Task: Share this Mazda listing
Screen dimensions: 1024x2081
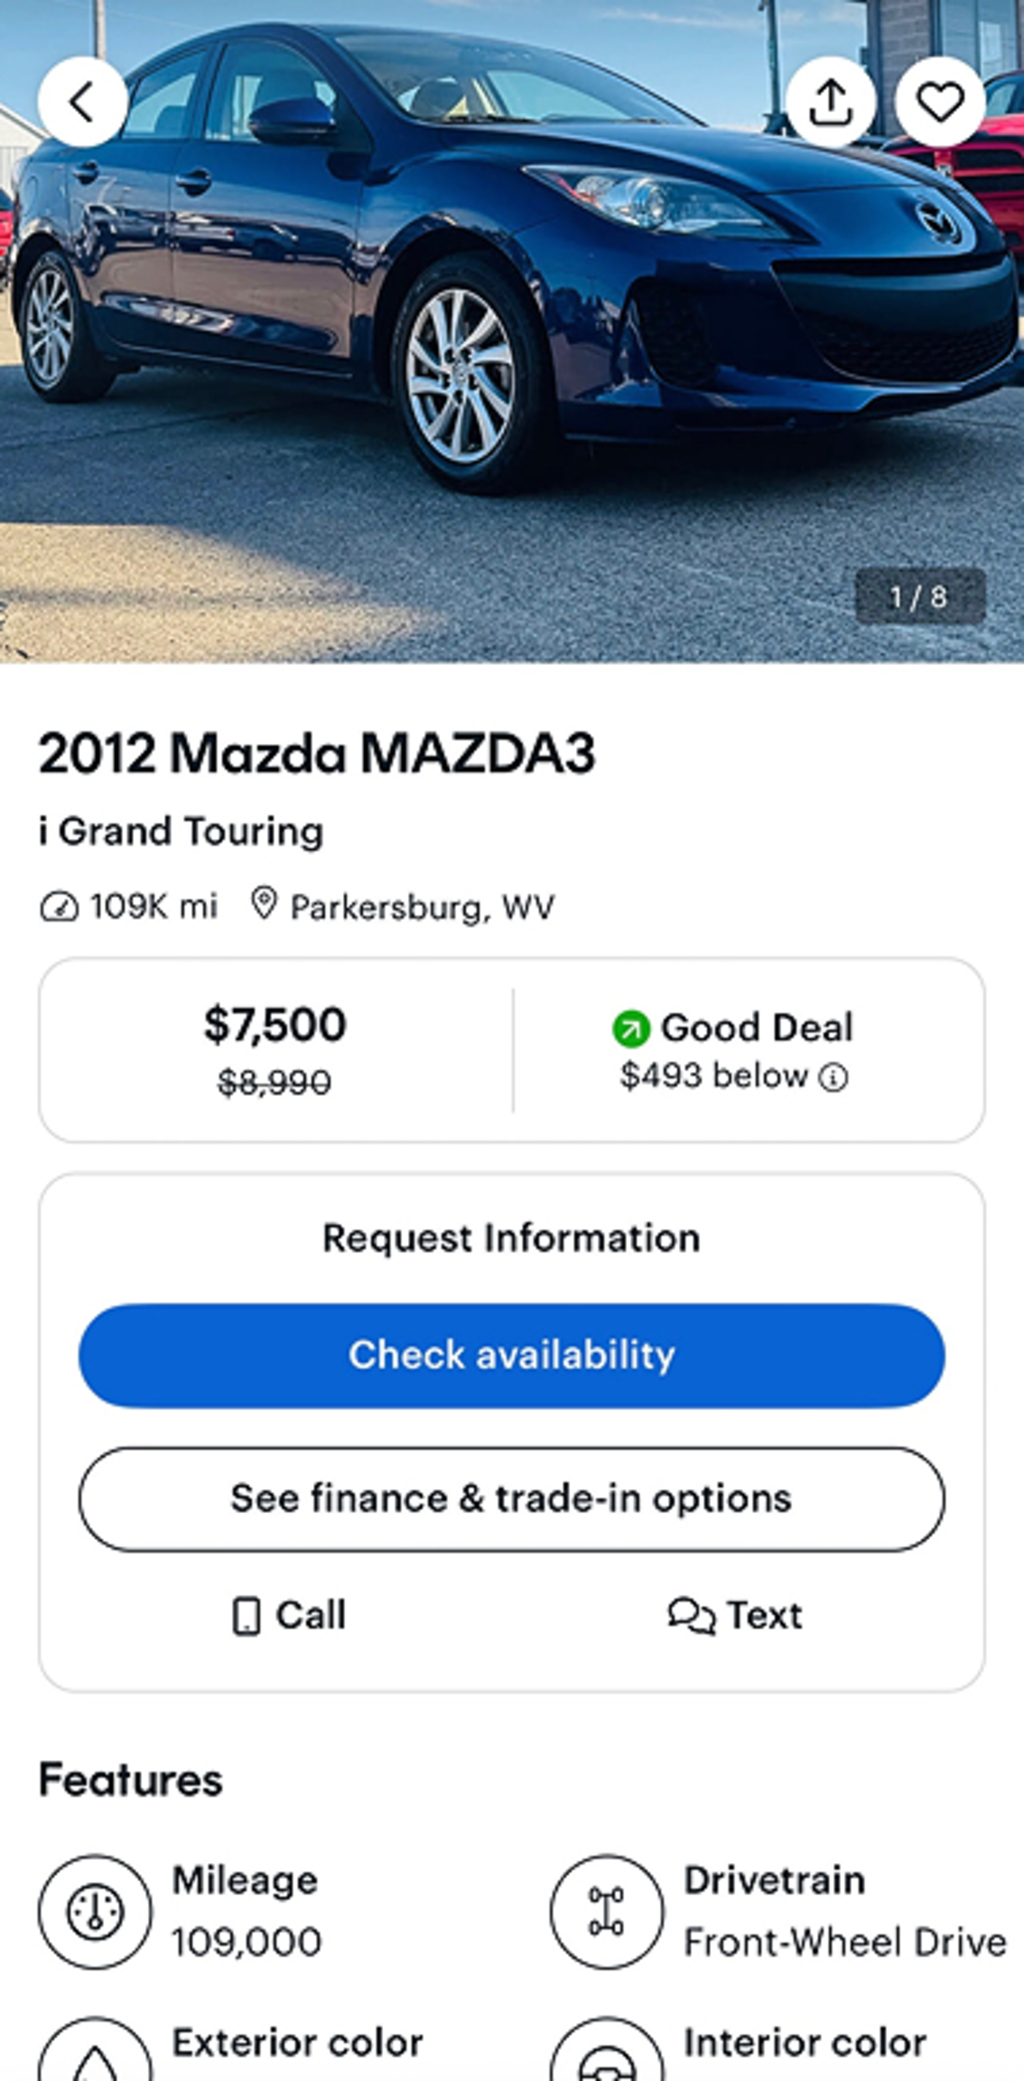Action: [830, 101]
